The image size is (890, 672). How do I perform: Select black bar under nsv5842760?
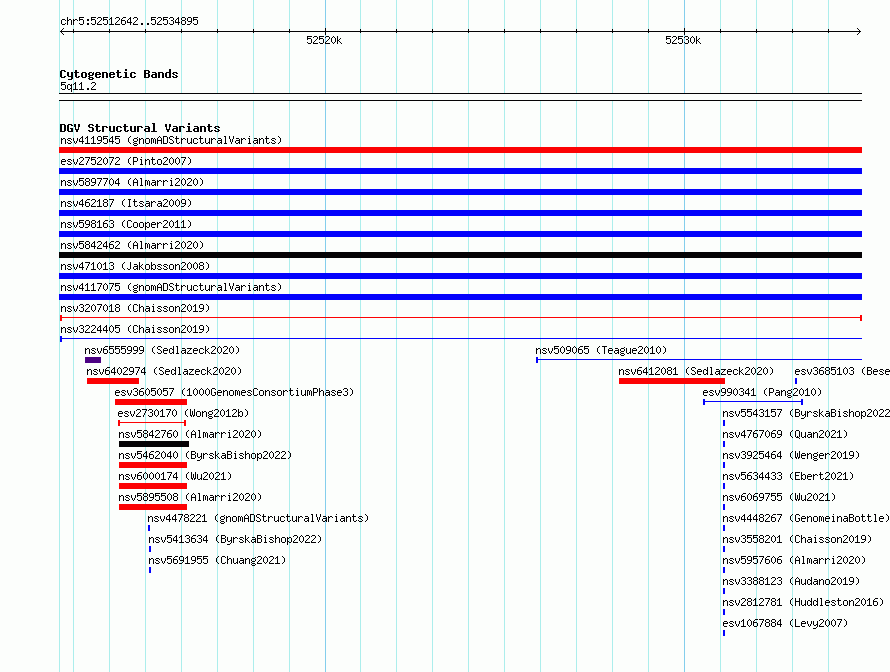click(154, 444)
